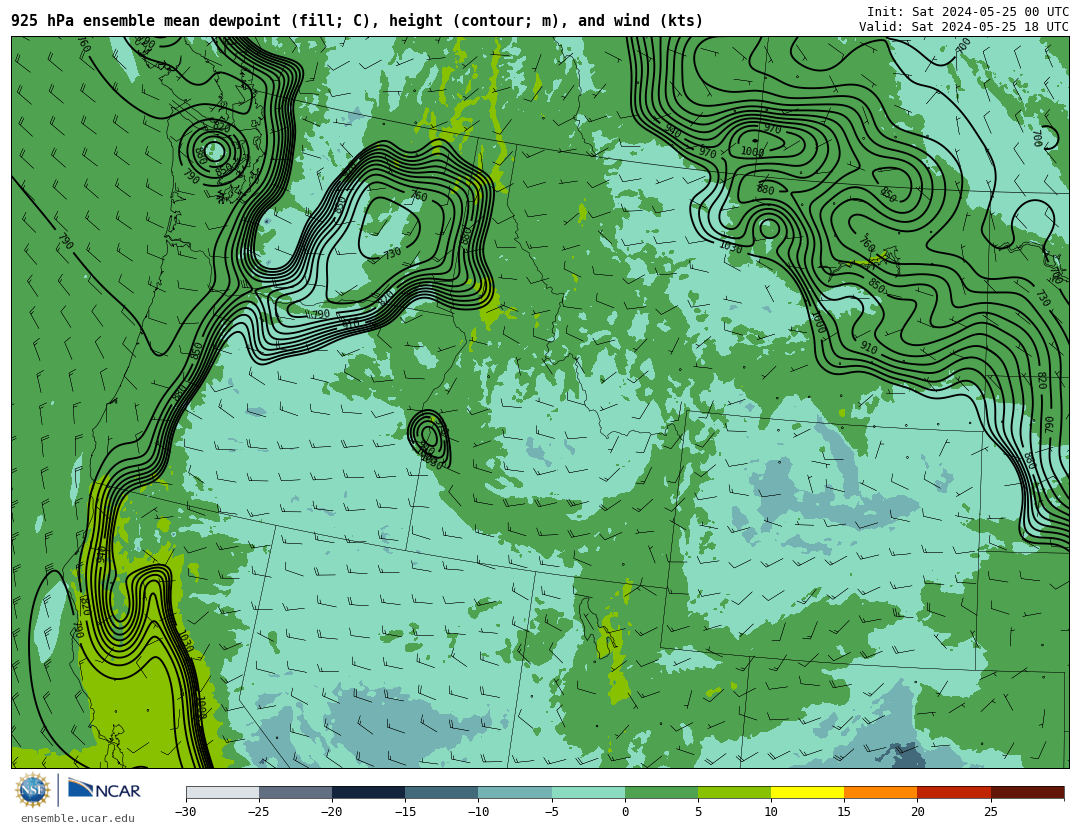Screen dimensions: 1080x831
Task: Click the colorbar tick label 10
Action: pos(771,812)
